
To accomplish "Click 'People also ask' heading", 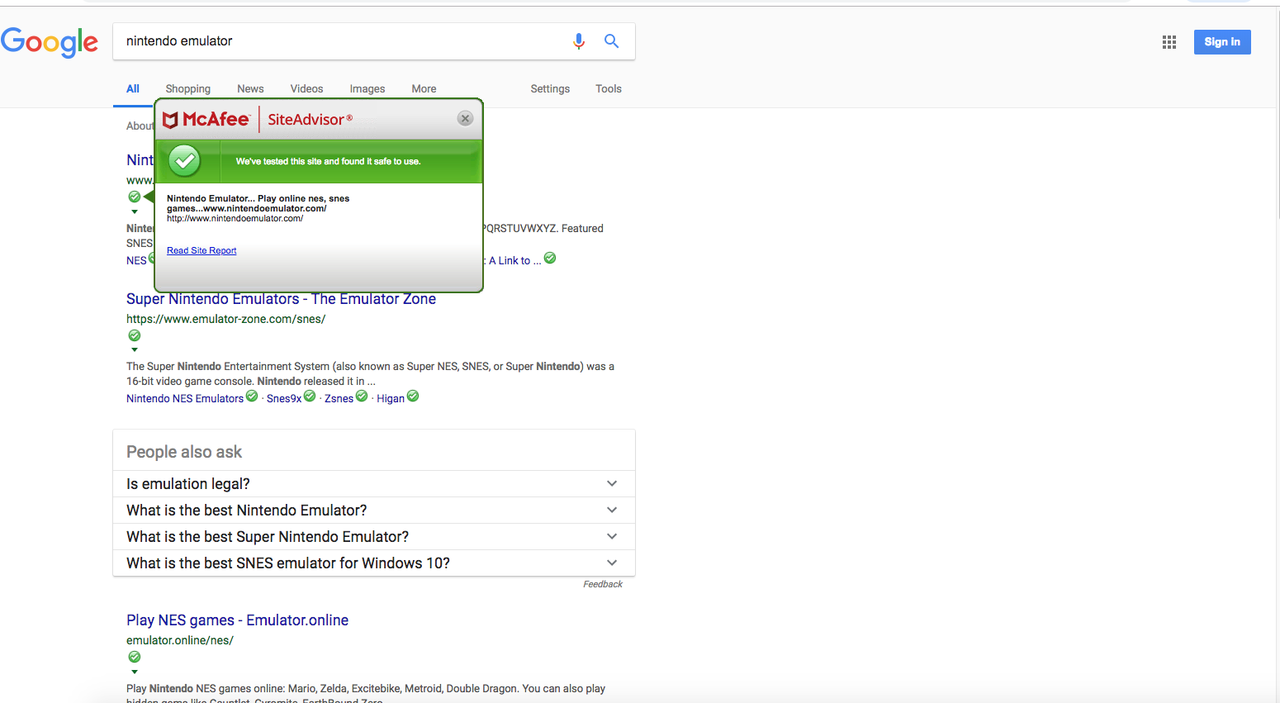I will [184, 452].
